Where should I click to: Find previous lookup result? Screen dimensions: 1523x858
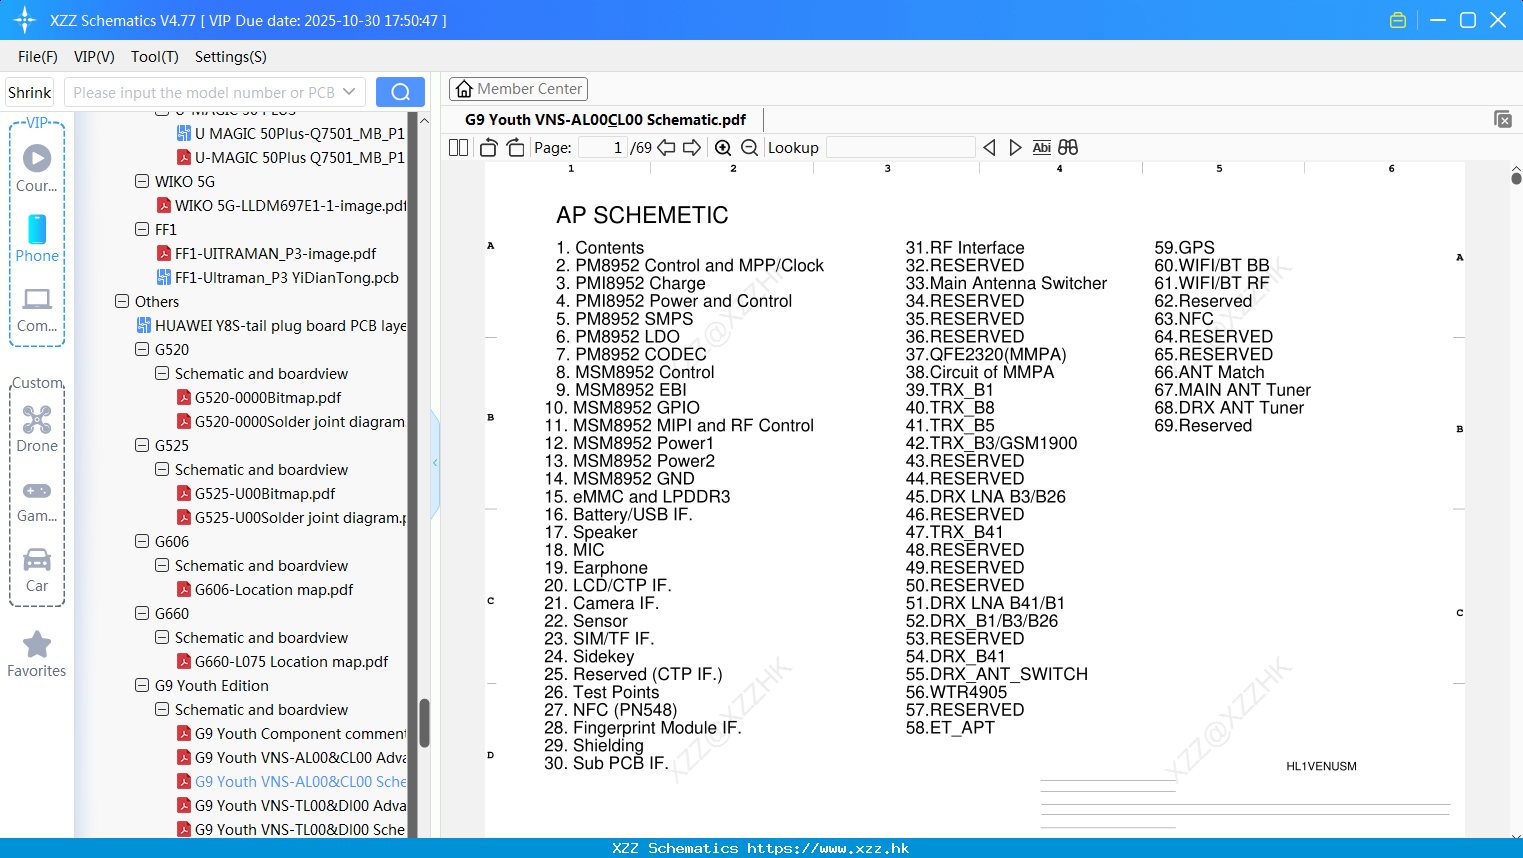point(989,148)
